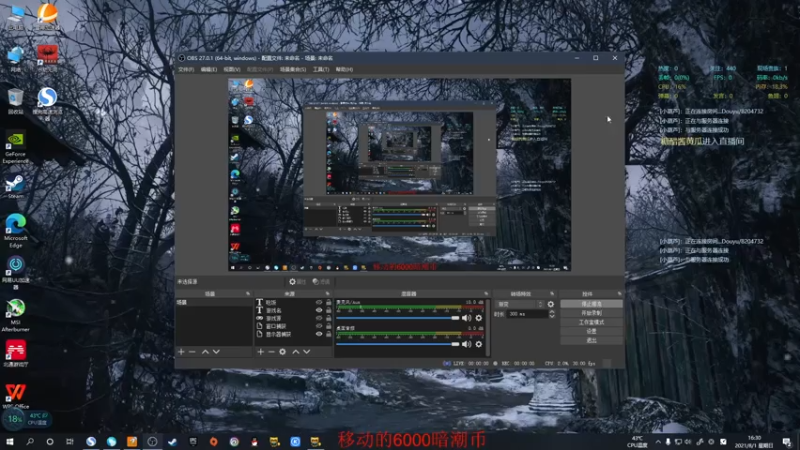800x450 pixels.
Task: Open source properties gear below sources list
Action: pos(283,352)
